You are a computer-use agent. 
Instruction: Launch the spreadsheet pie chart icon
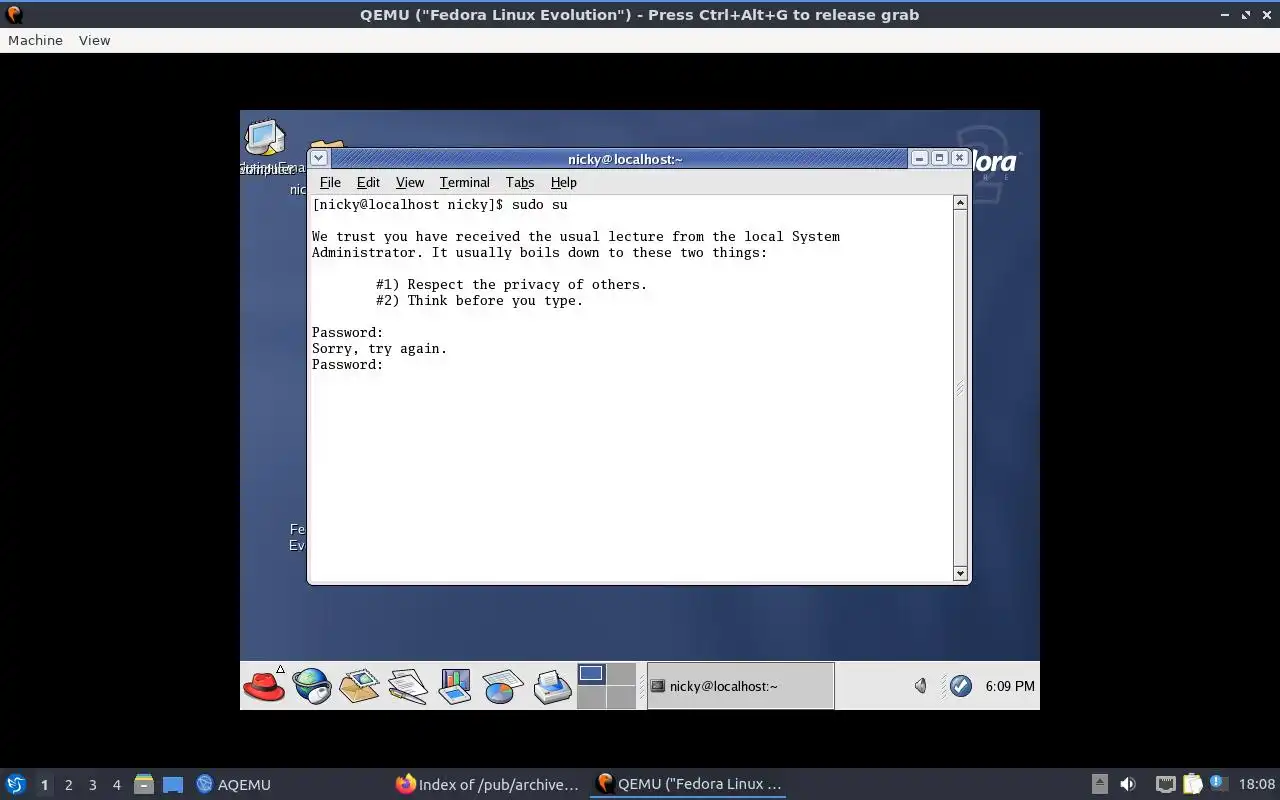503,686
